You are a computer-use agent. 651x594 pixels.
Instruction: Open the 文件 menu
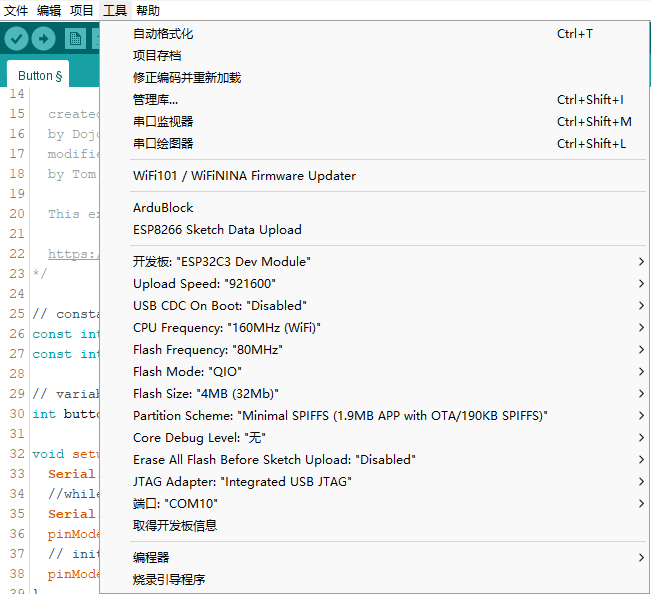pos(16,10)
